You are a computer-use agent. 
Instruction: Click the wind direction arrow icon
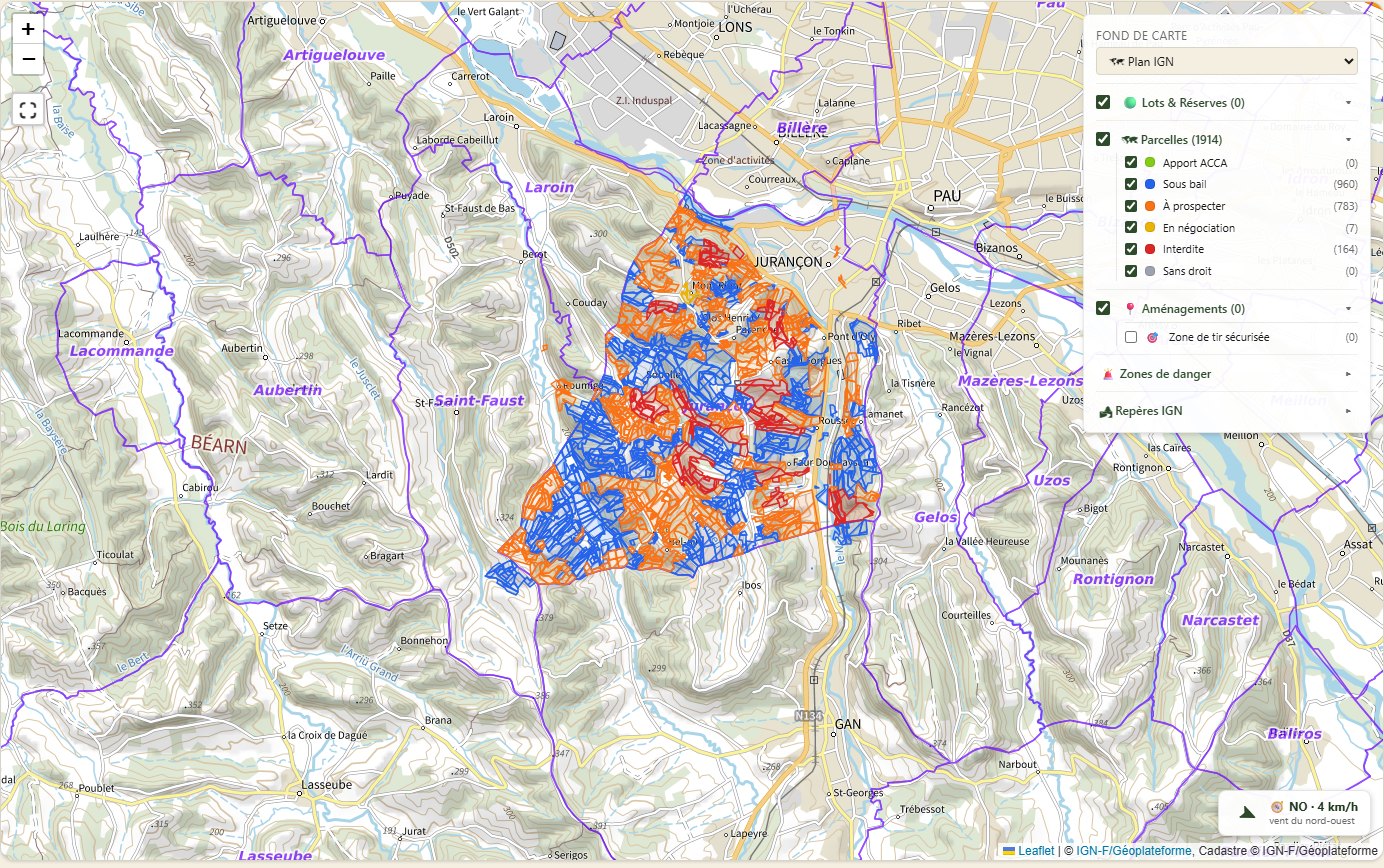click(1247, 812)
